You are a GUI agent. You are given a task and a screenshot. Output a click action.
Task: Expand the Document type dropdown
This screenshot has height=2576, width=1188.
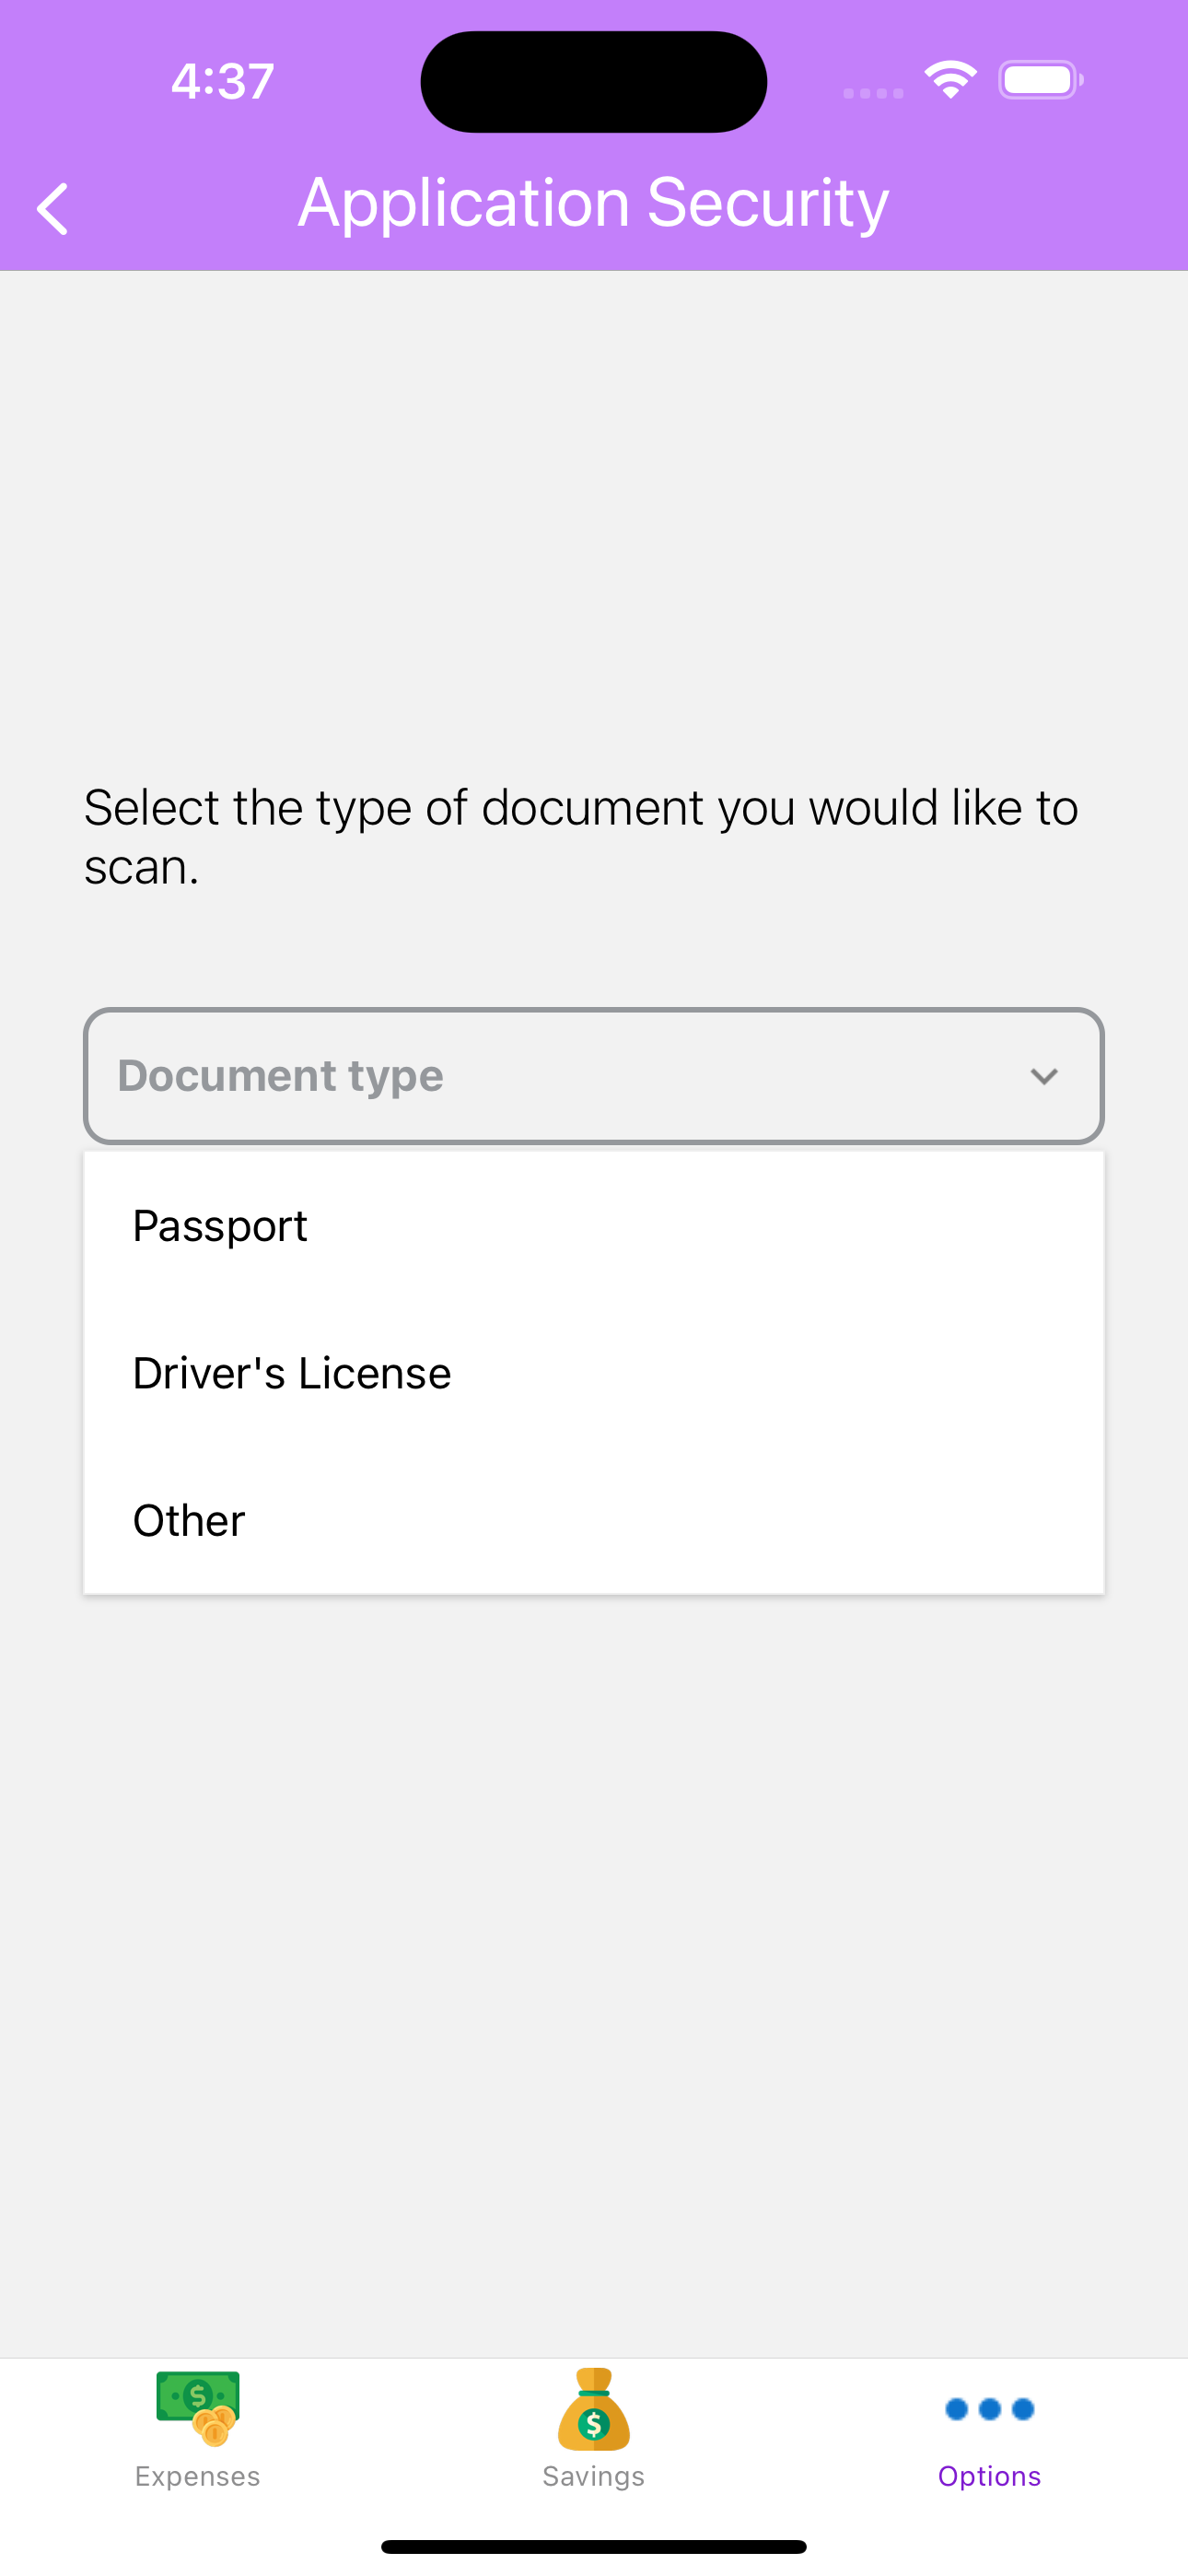[593, 1075]
